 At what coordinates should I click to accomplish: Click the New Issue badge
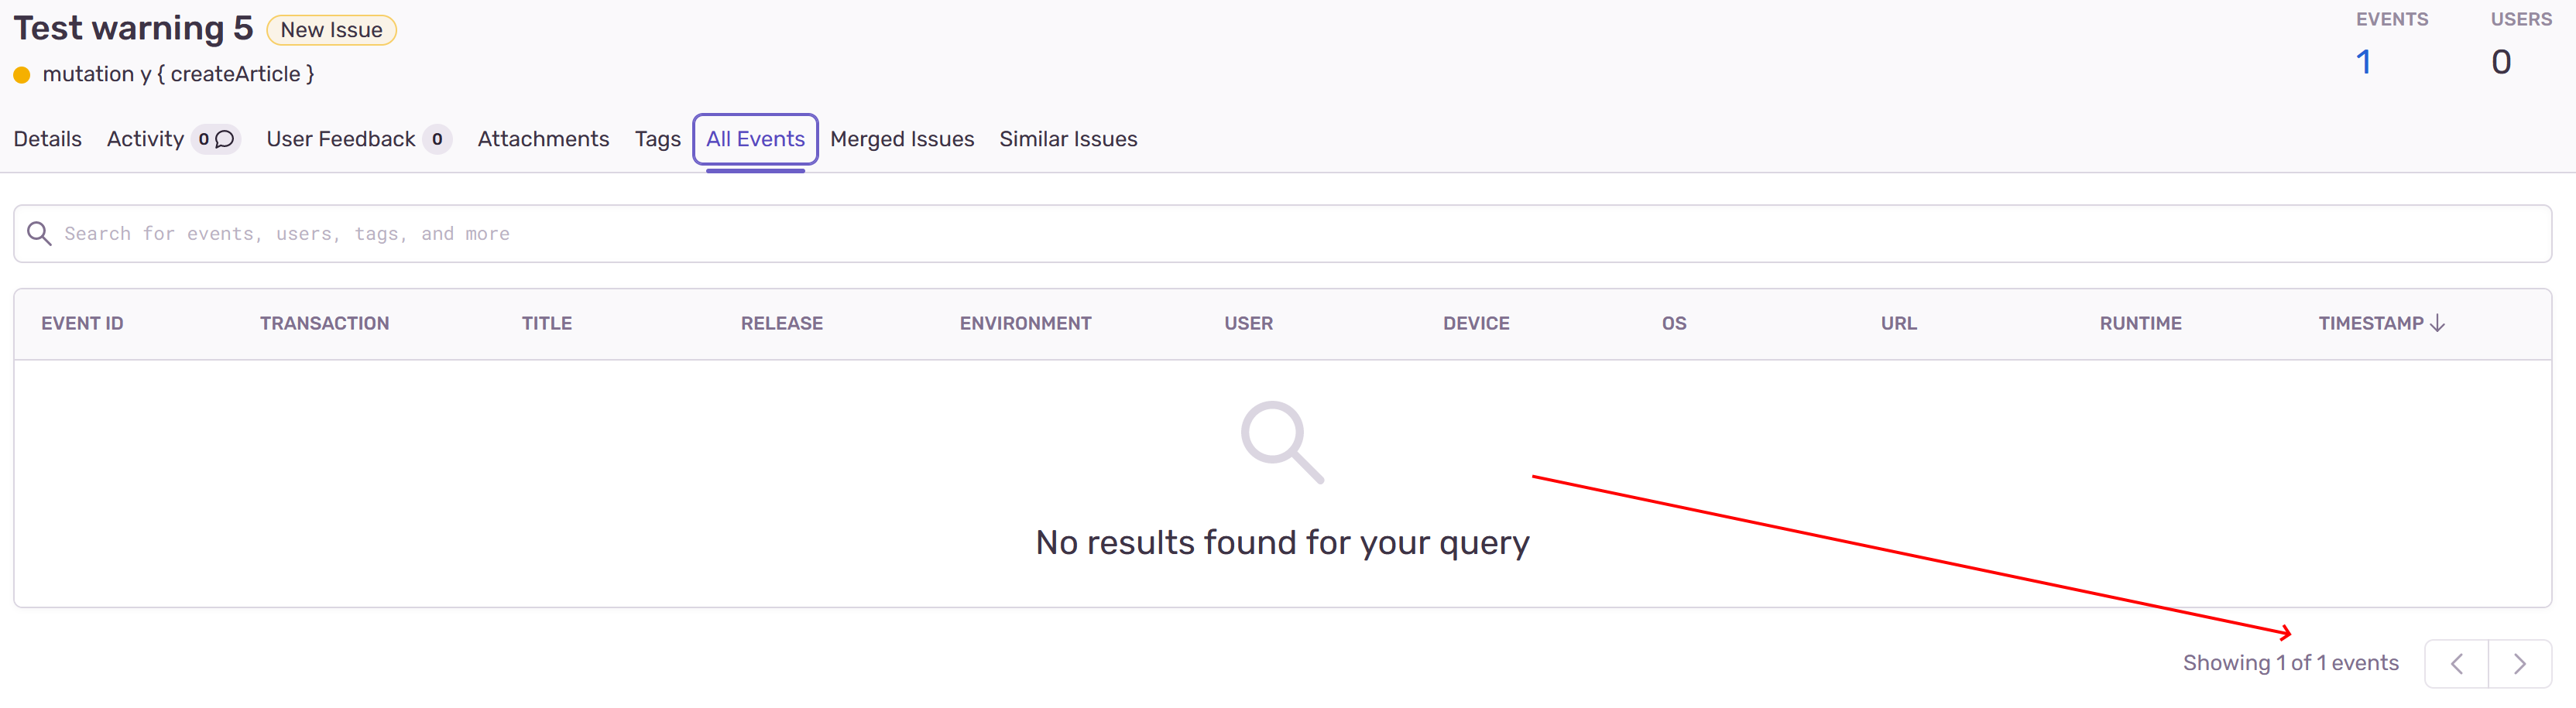pyautogui.click(x=330, y=29)
